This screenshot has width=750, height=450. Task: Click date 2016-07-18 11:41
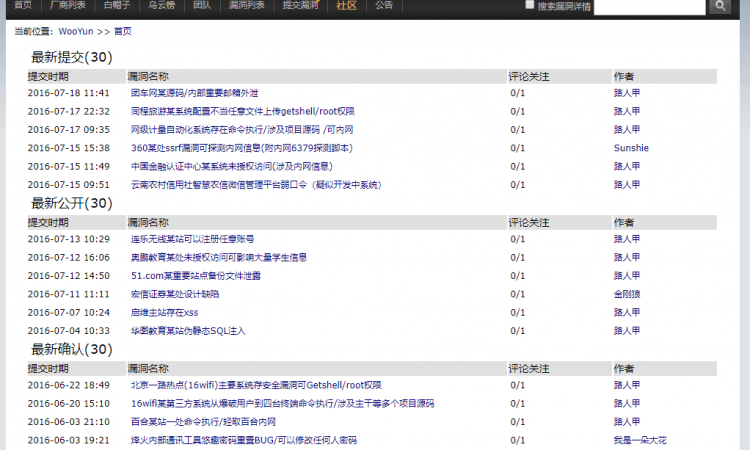click(x=68, y=93)
